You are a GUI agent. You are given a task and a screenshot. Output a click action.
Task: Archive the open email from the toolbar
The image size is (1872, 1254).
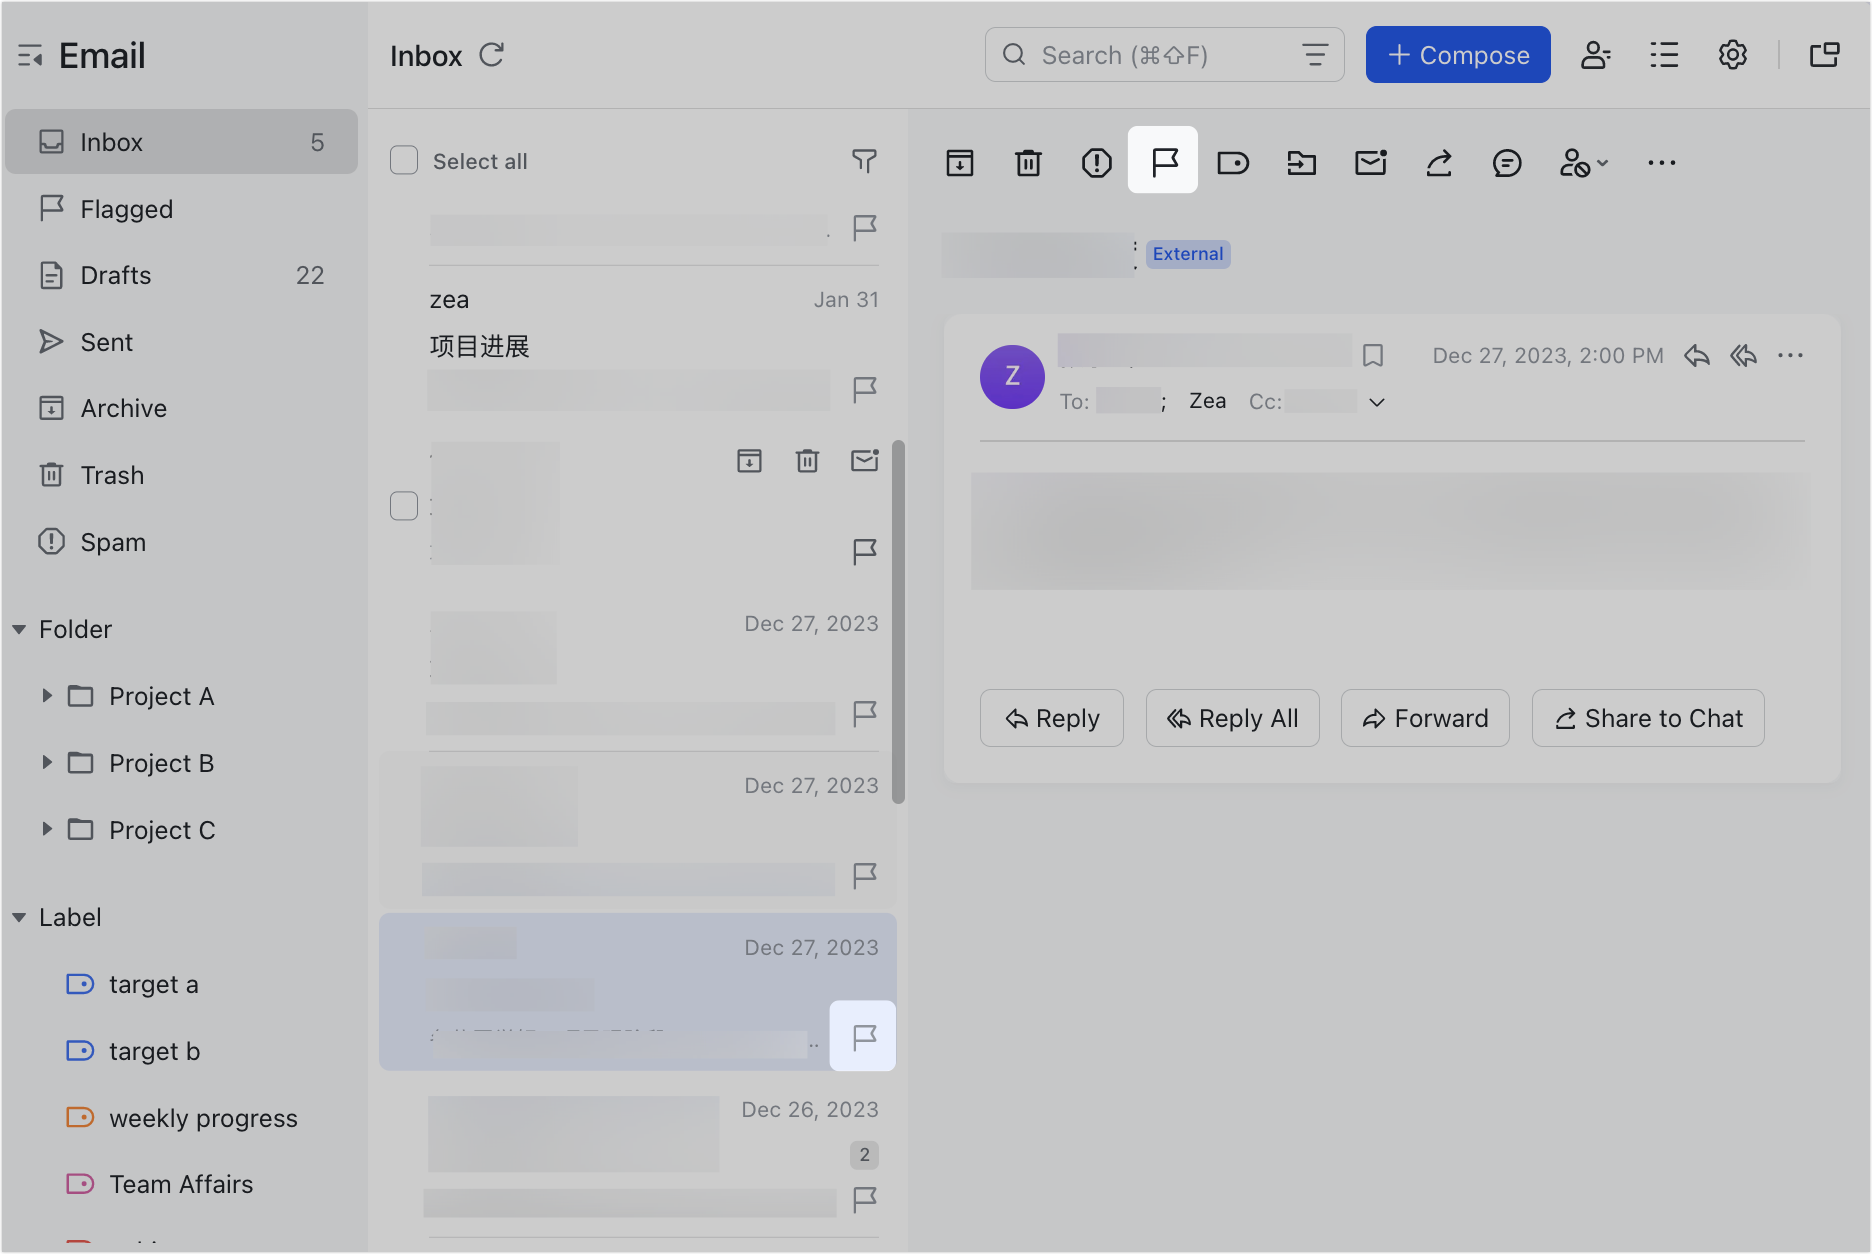point(959,161)
